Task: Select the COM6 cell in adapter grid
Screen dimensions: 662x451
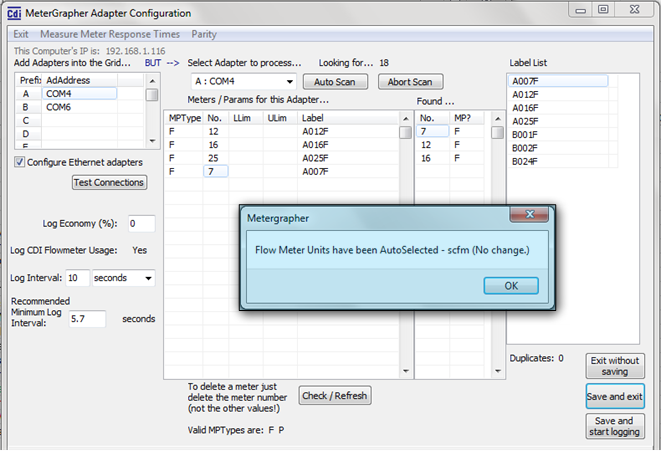Action: [x=79, y=107]
